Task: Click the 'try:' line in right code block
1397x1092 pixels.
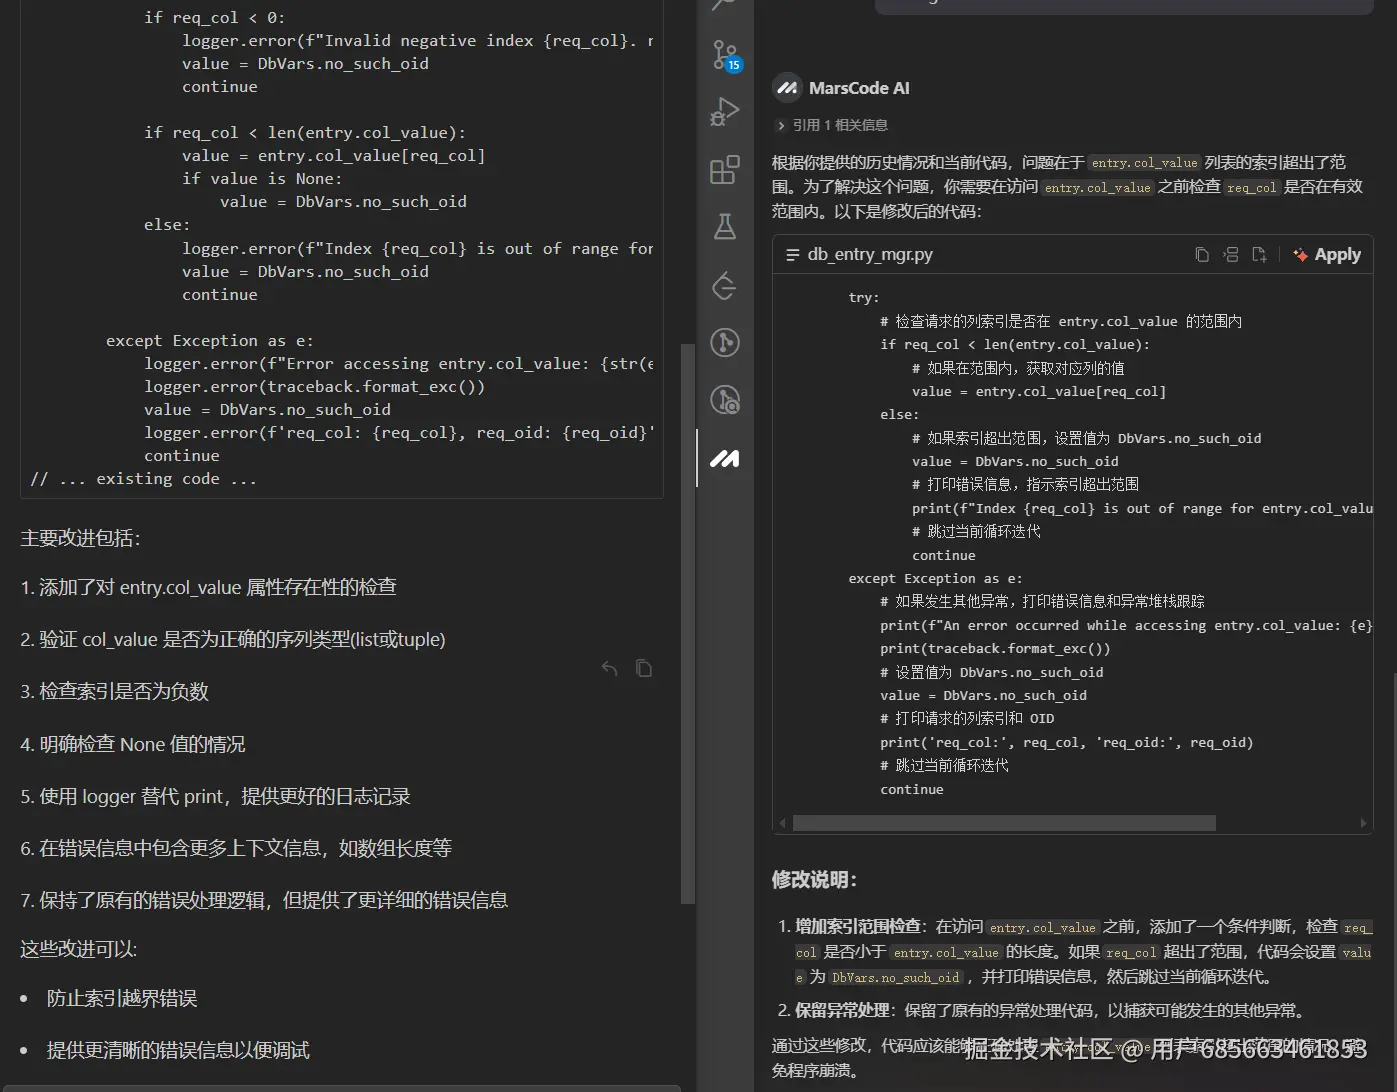Action: pos(864,297)
